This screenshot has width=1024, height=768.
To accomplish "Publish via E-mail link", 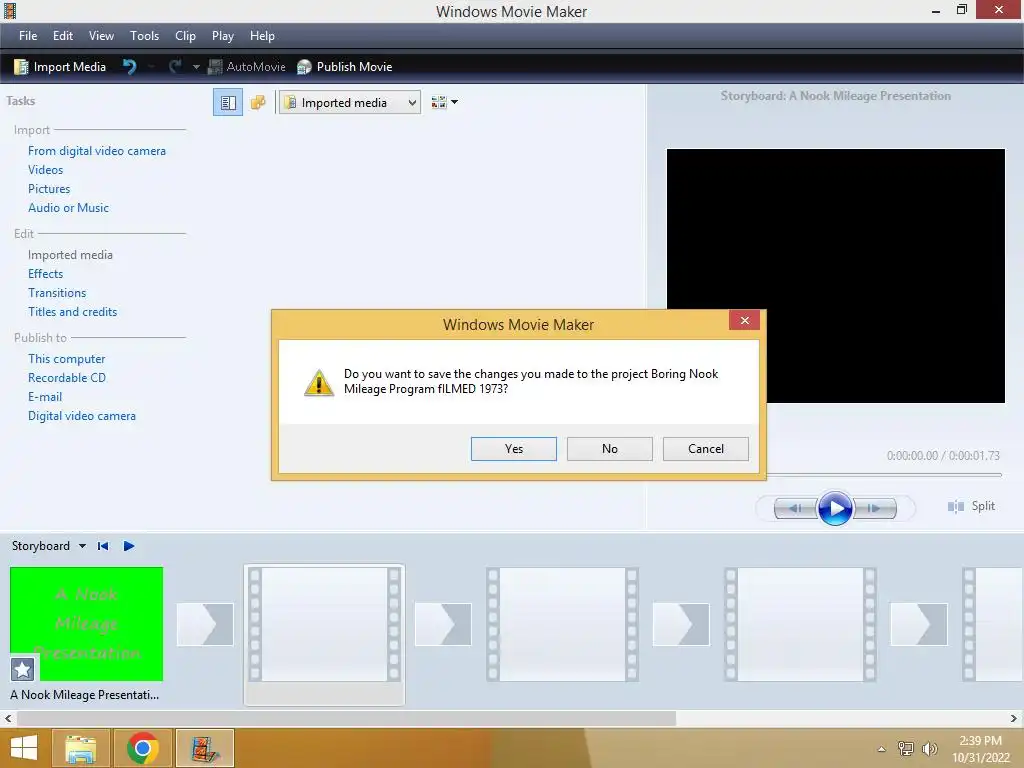I will point(45,396).
